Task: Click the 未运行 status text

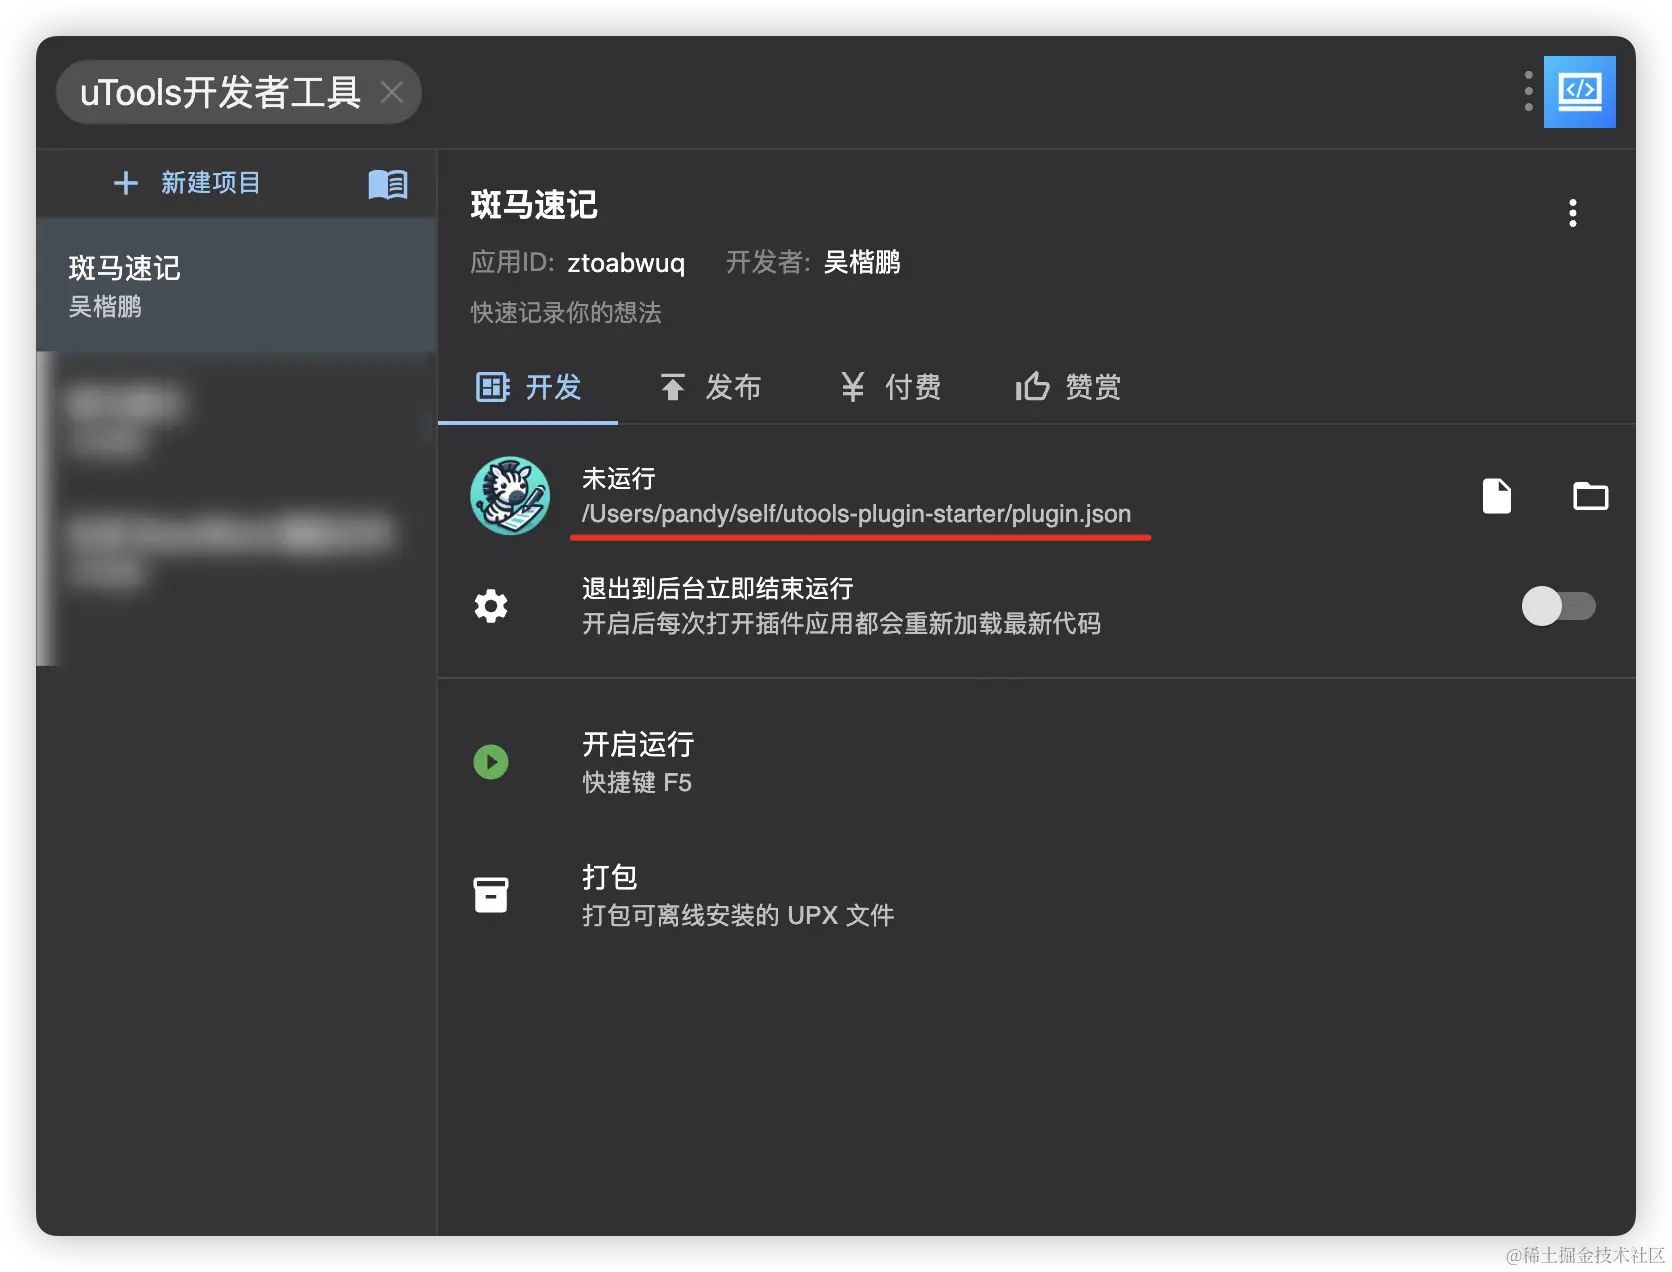Action: (x=619, y=479)
